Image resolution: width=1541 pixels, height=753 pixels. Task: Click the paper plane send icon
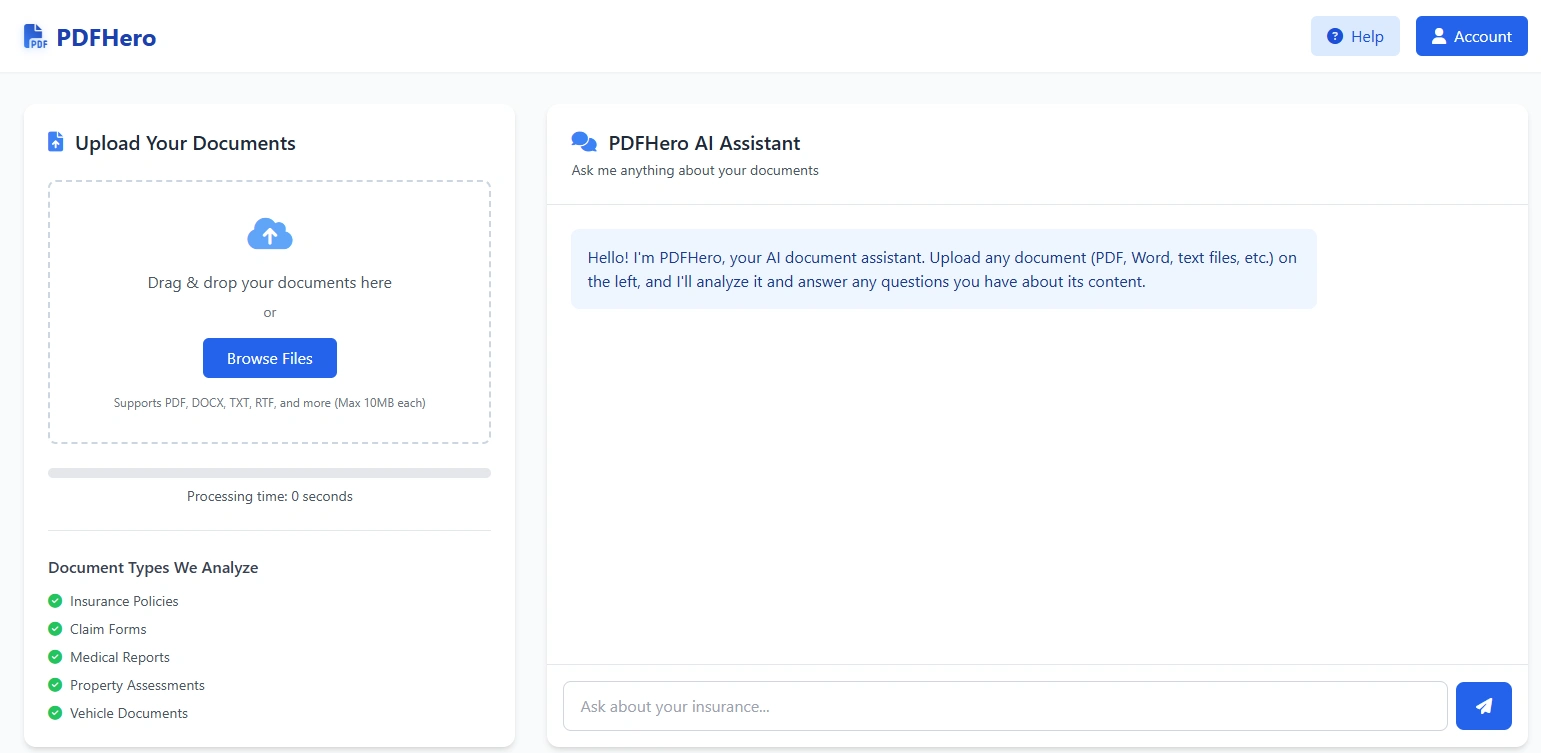click(x=1484, y=706)
